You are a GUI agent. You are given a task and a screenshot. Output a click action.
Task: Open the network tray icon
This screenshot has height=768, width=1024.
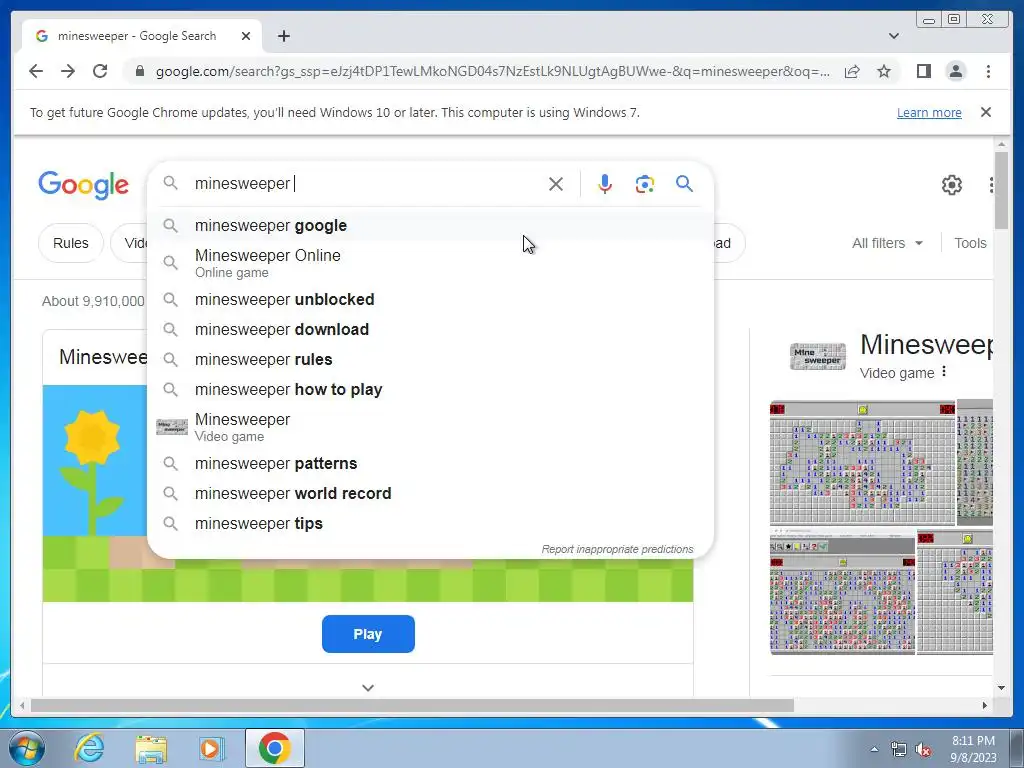(899, 749)
